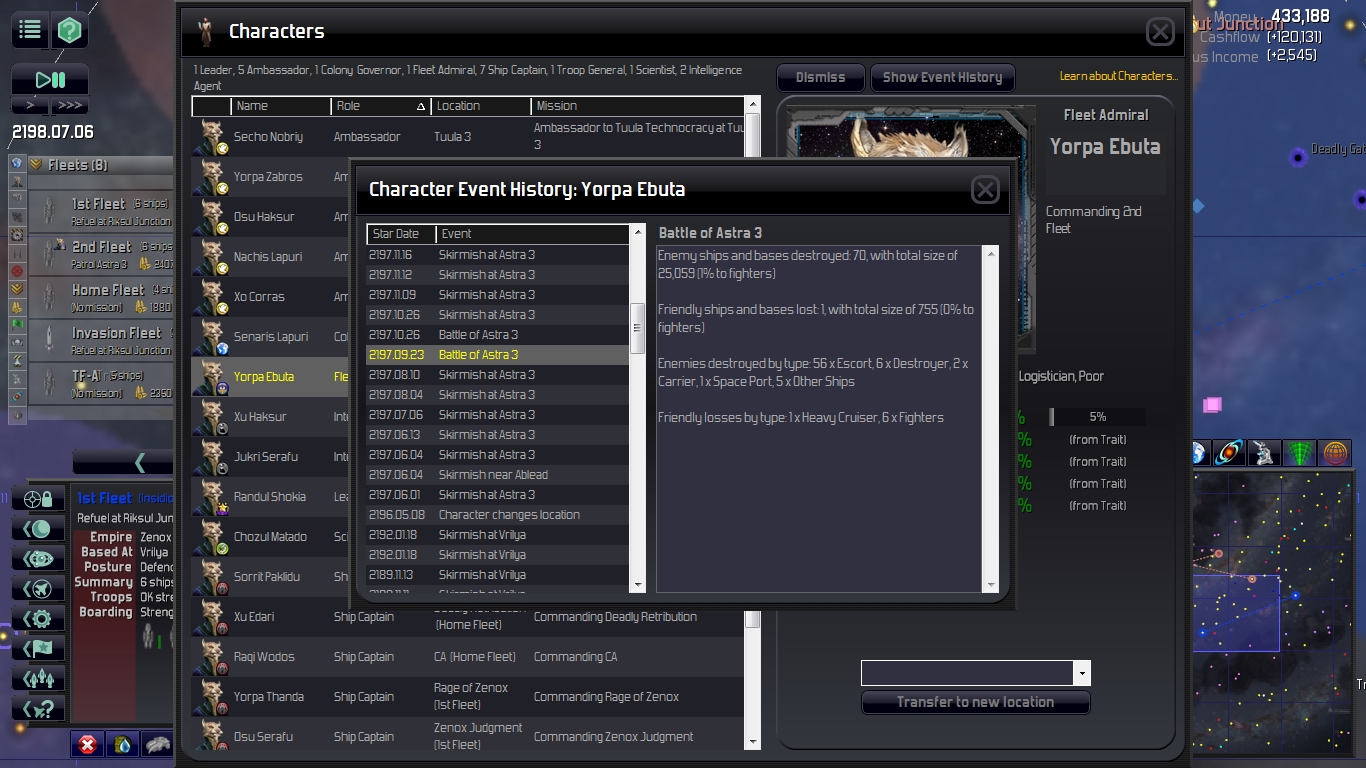1366x768 pixels.
Task: Select 2197.10.26 Battle of Astra 3 event
Action: pos(498,335)
